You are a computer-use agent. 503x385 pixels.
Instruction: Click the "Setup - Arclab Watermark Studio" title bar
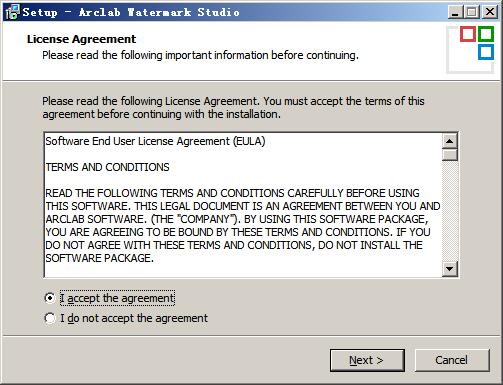click(131, 12)
